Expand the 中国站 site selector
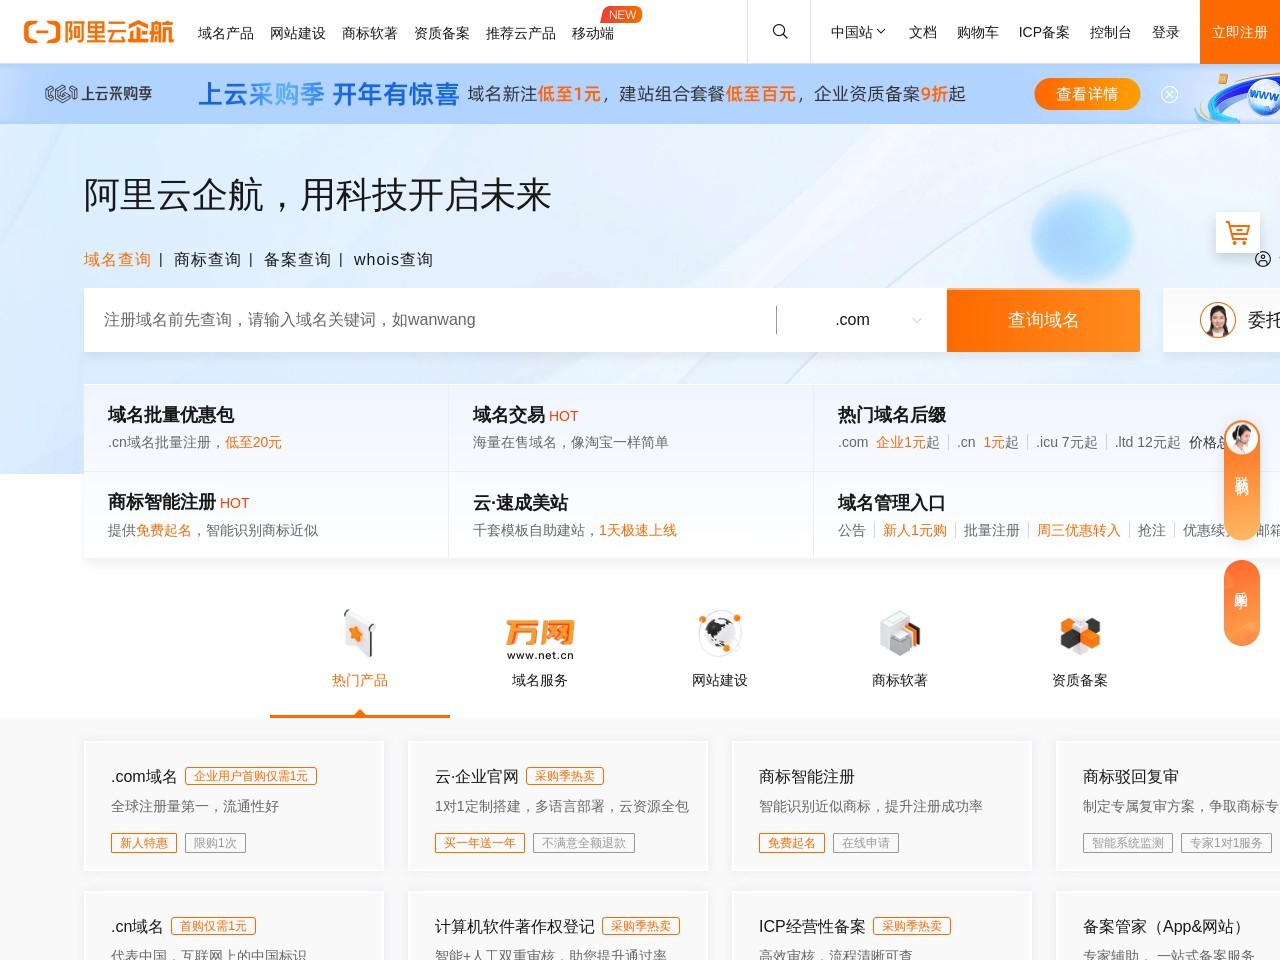Viewport: 1280px width, 960px height. coord(857,31)
